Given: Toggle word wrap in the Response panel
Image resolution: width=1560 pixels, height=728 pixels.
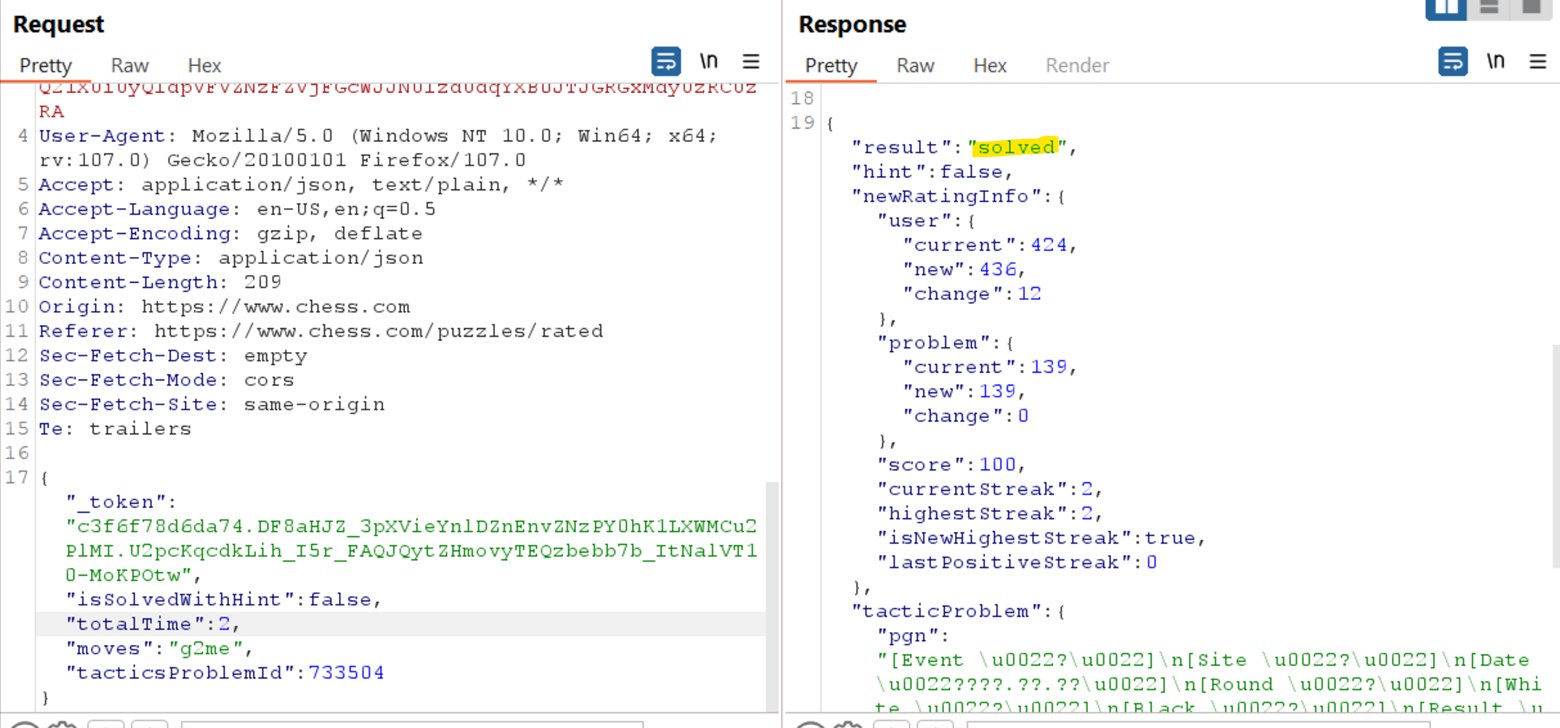Looking at the screenshot, I should click(x=1453, y=62).
